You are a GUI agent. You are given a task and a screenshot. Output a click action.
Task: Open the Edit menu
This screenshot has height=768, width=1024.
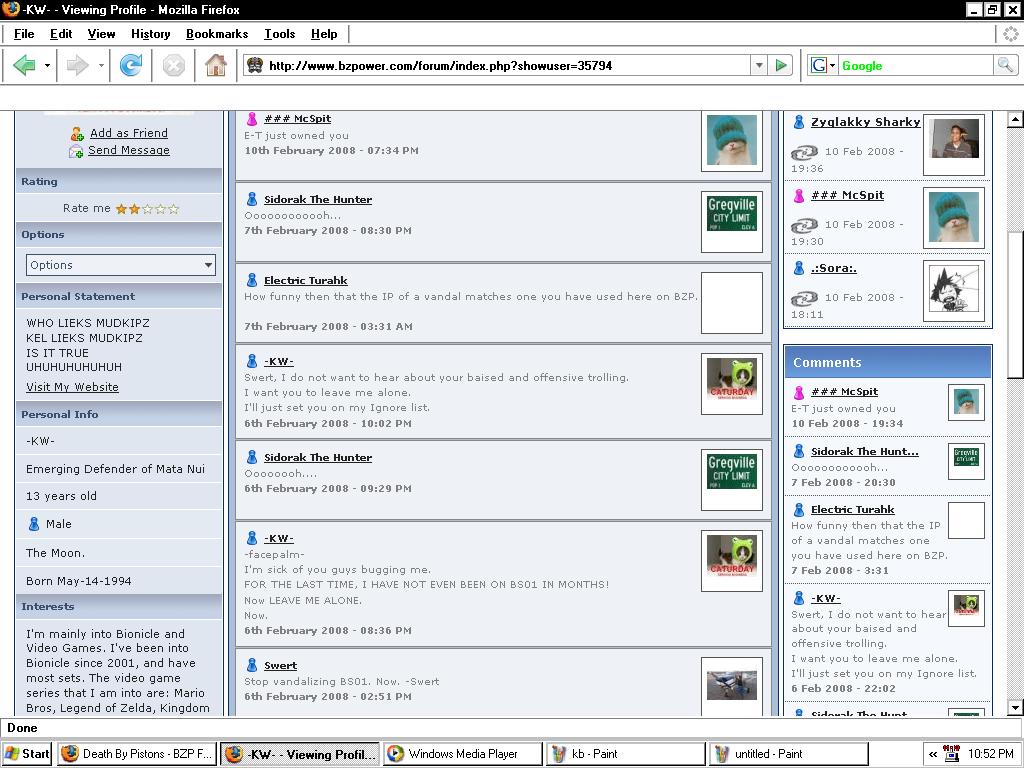coord(61,34)
